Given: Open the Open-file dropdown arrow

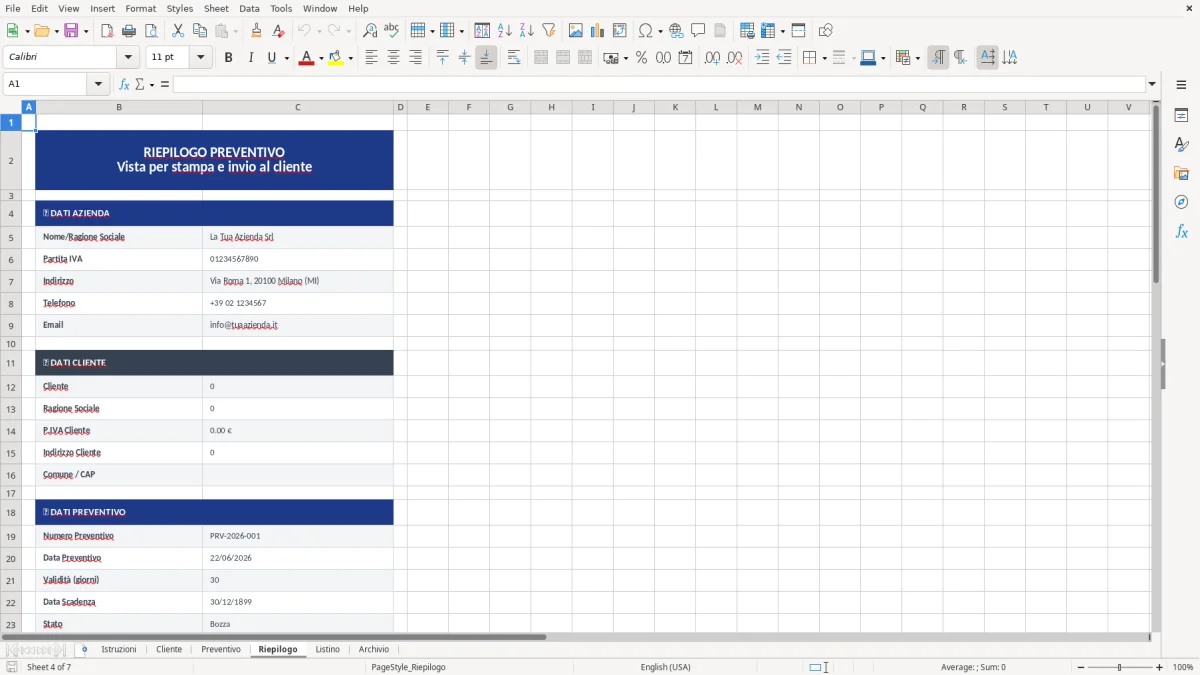Looking at the screenshot, I should [55, 31].
